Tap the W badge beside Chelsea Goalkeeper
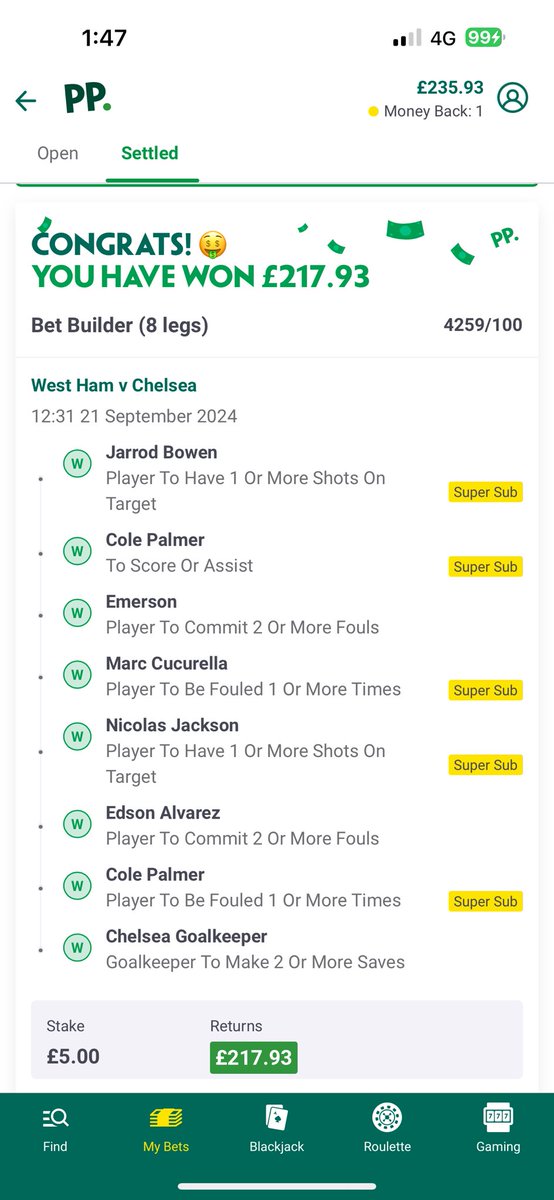Image resolution: width=554 pixels, height=1200 pixels. 77,948
